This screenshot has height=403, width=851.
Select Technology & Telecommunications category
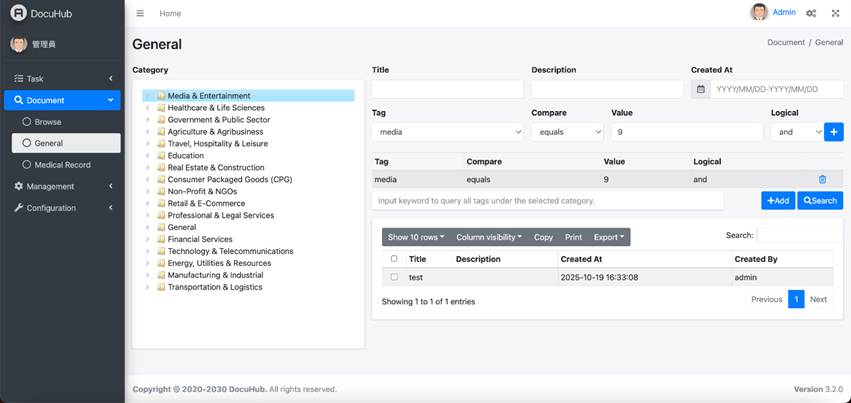[x=230, y=251]
